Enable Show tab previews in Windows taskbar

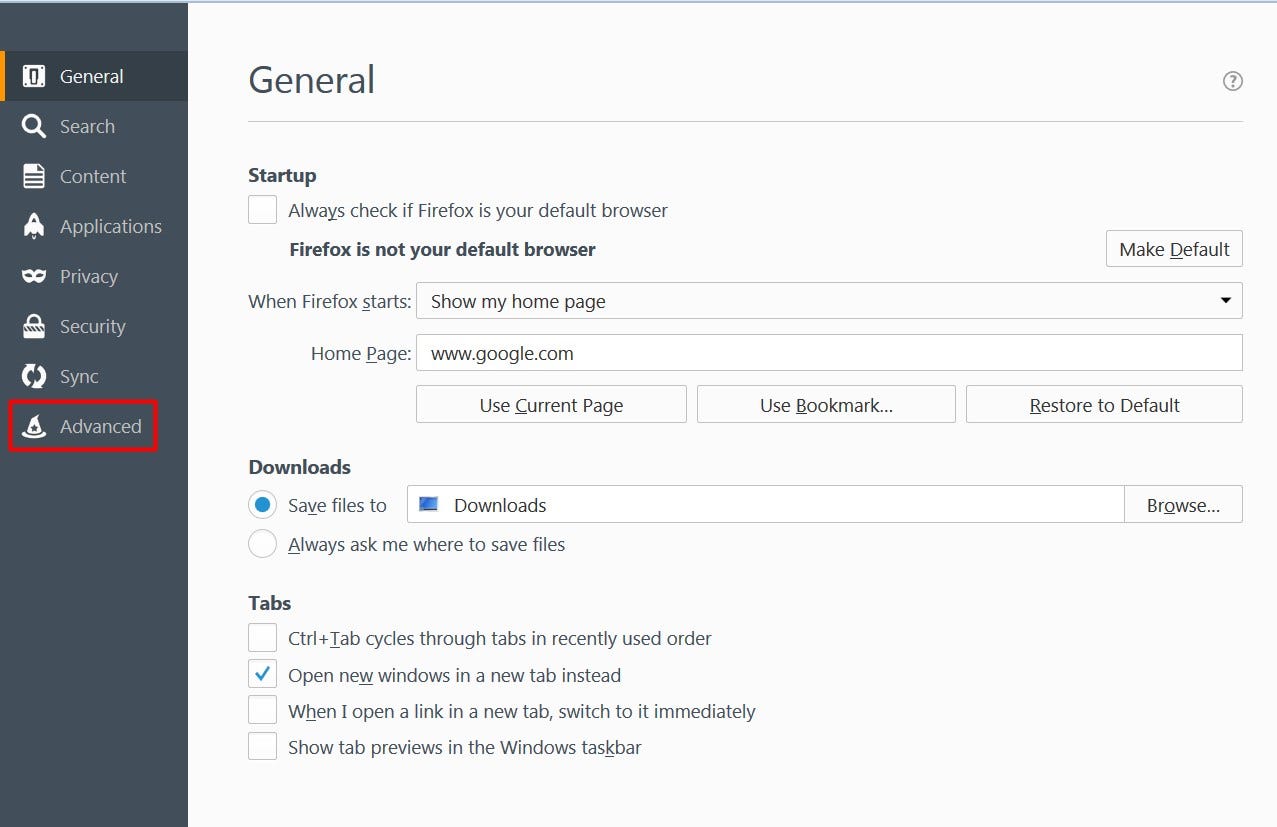(x=262, y=746)
